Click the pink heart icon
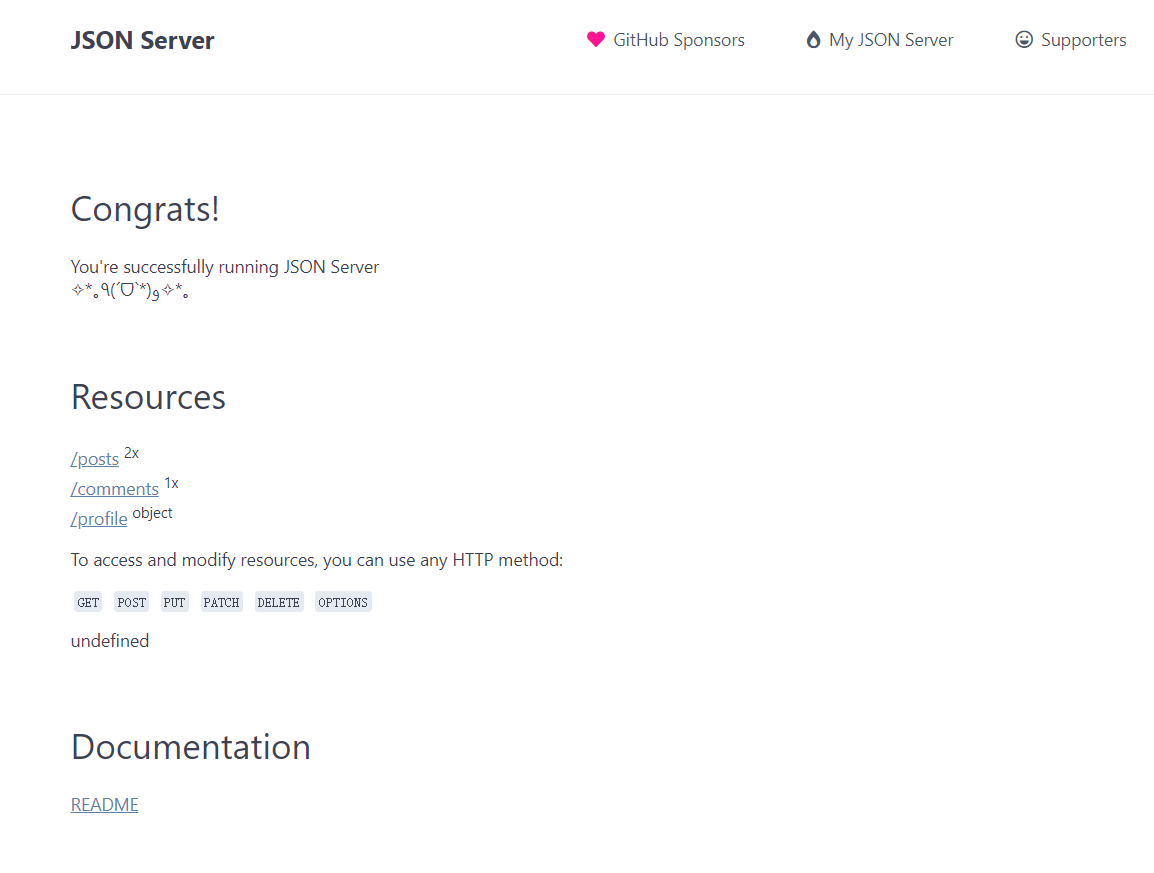Viewport: 1154px width, 873px height. pos(595,40)
